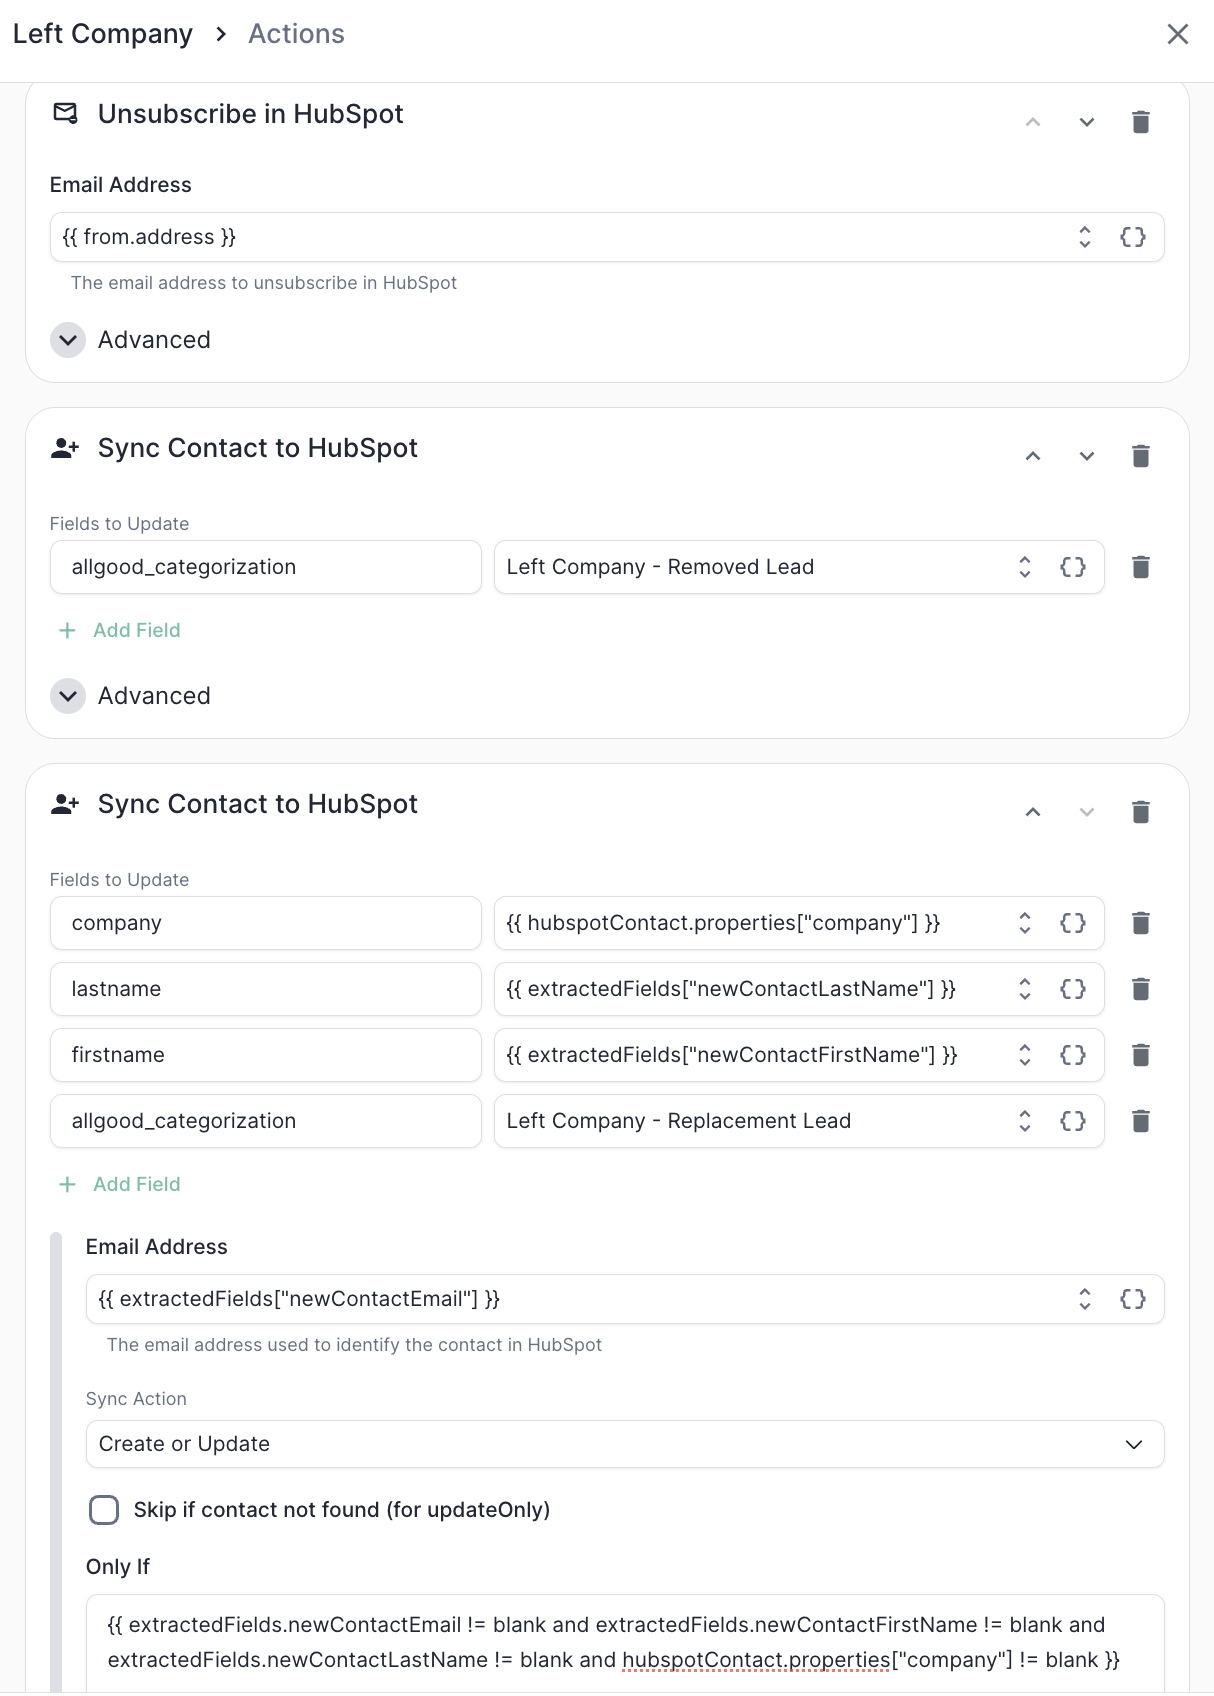This screenshot has height=1696, width=1214.
Task: Move first Sync Contact action down
Action: tap(1086, 456)
